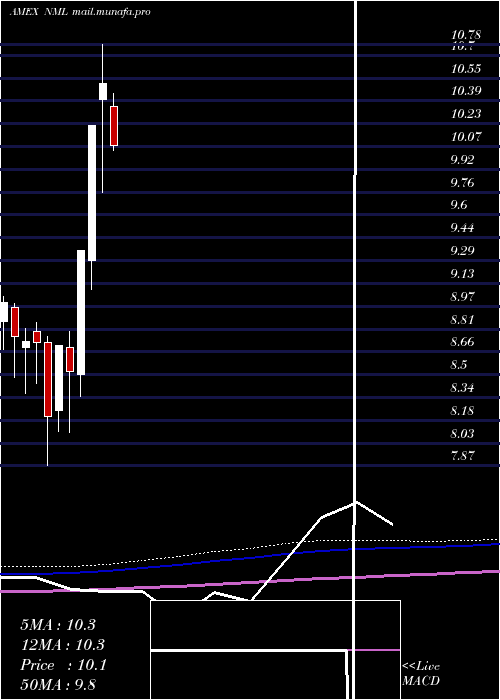Click the mail.munafa.pro source text

(111, 12)
